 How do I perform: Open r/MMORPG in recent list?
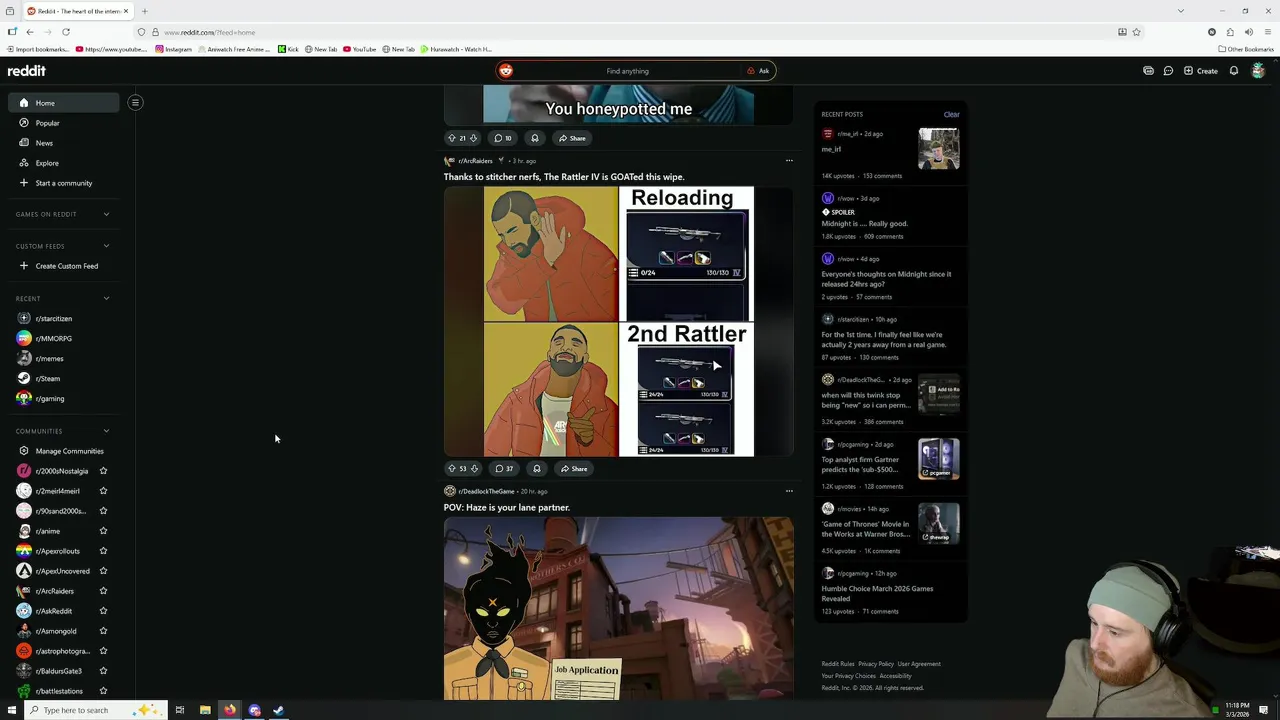click(64, 338)
